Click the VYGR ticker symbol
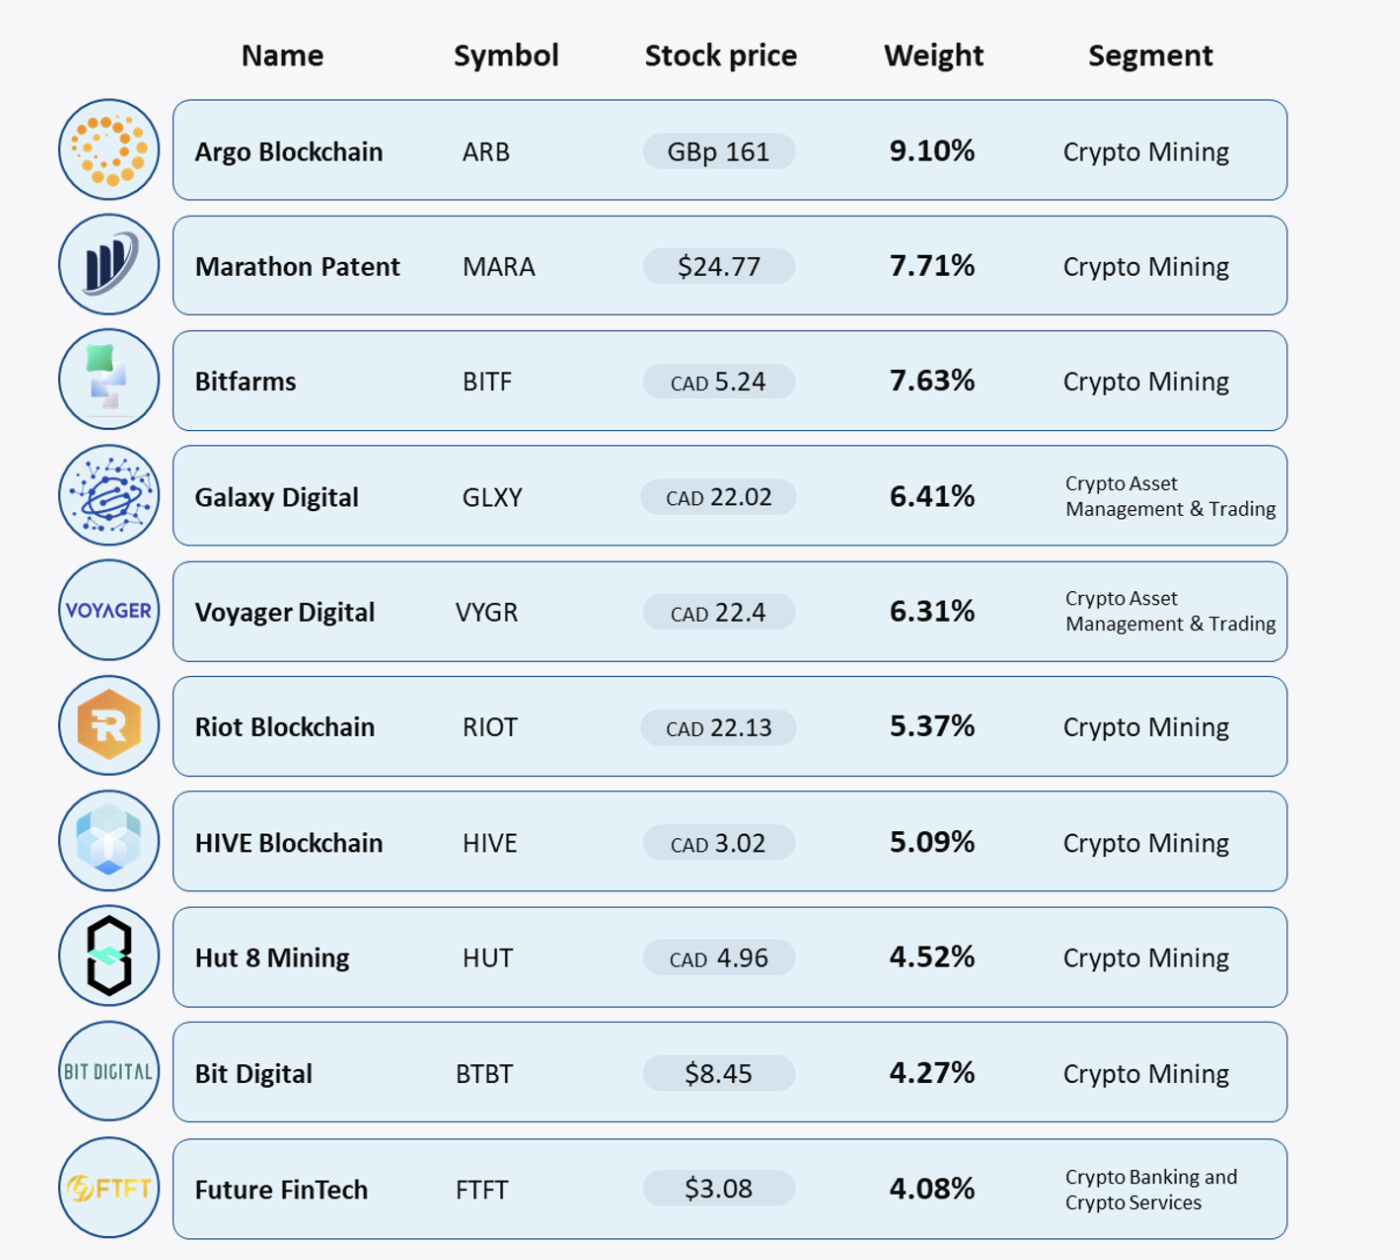Image resolution: width=1400 pixels, height=1260 pixels. tap(487, 612)
